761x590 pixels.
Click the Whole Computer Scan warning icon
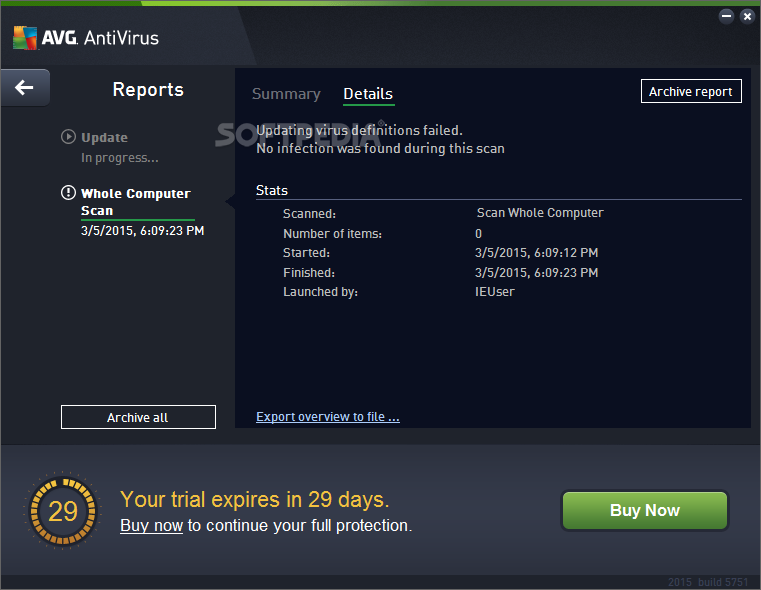coord(68,193)
